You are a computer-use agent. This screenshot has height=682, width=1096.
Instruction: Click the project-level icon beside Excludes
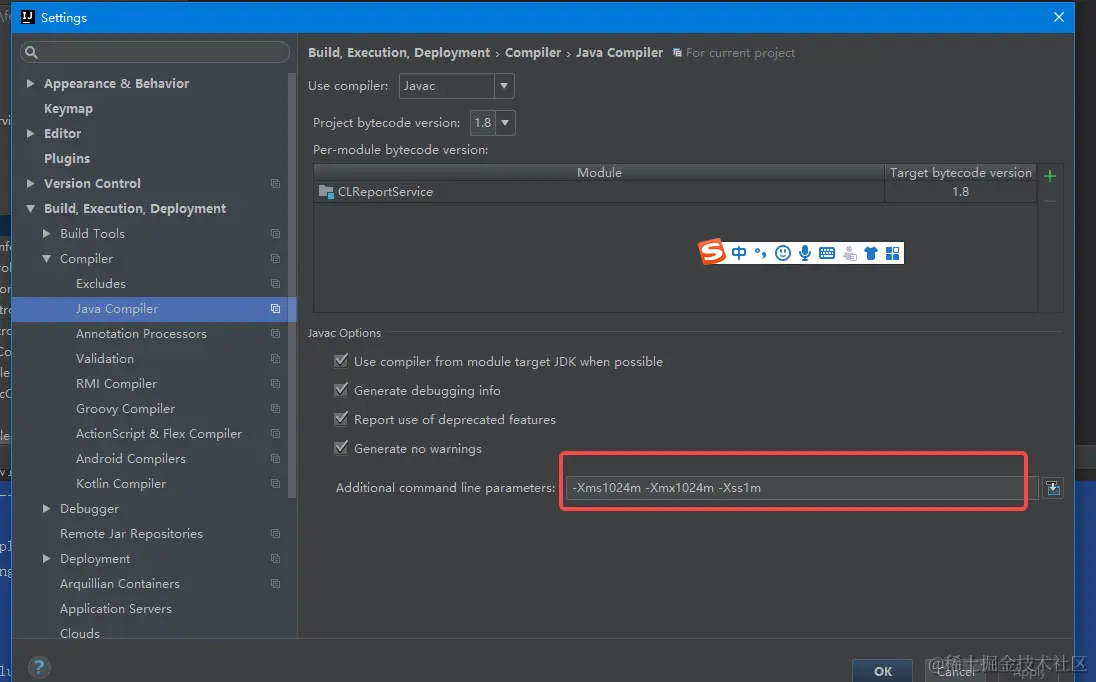275,284
